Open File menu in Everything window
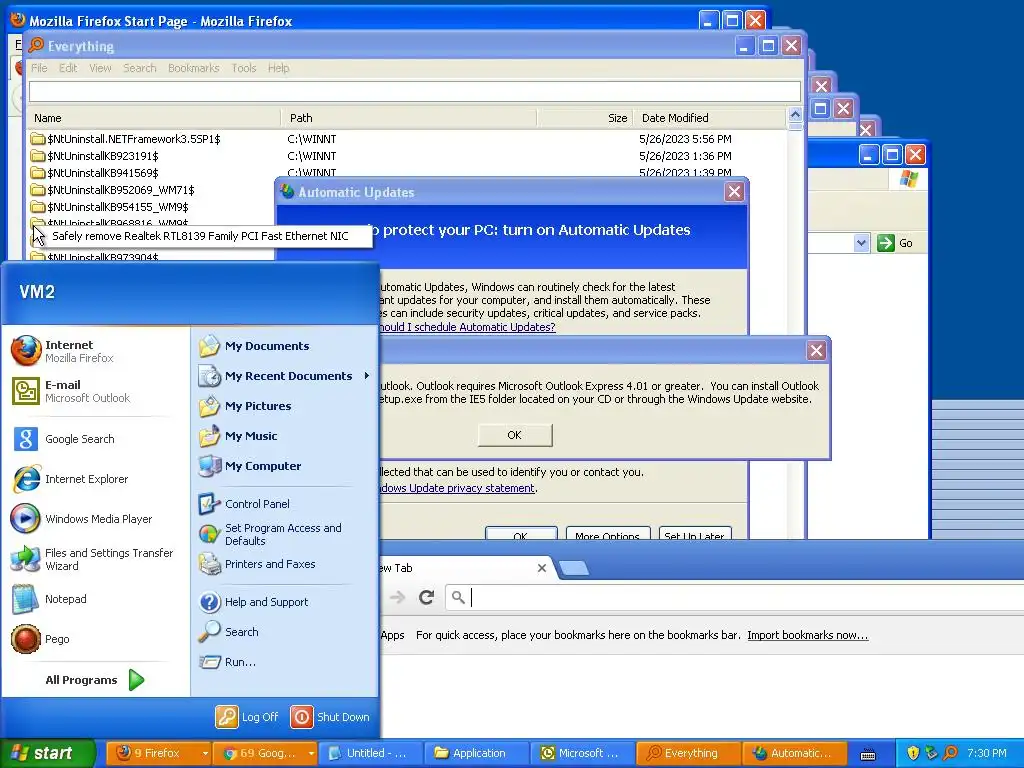 click(x=39, y=68)
